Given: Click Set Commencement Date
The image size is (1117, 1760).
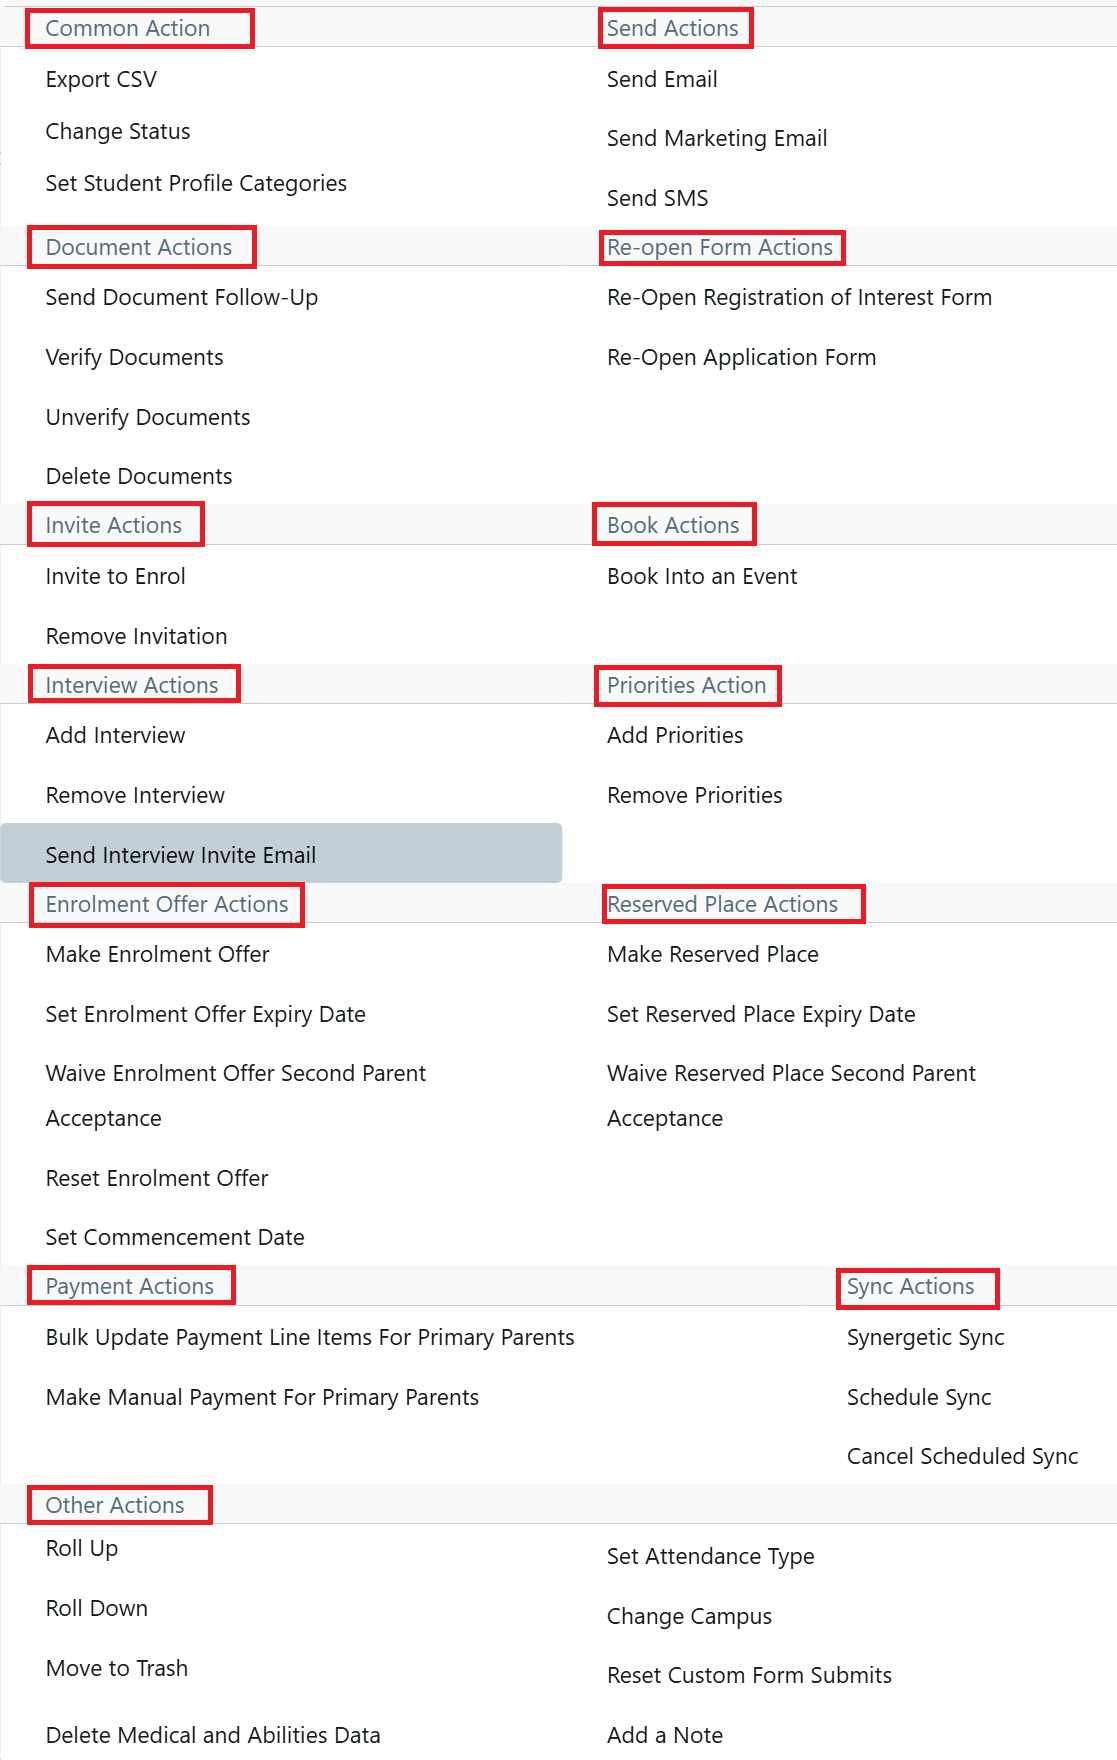Looking at the screenshot, I should point(175,1238).
